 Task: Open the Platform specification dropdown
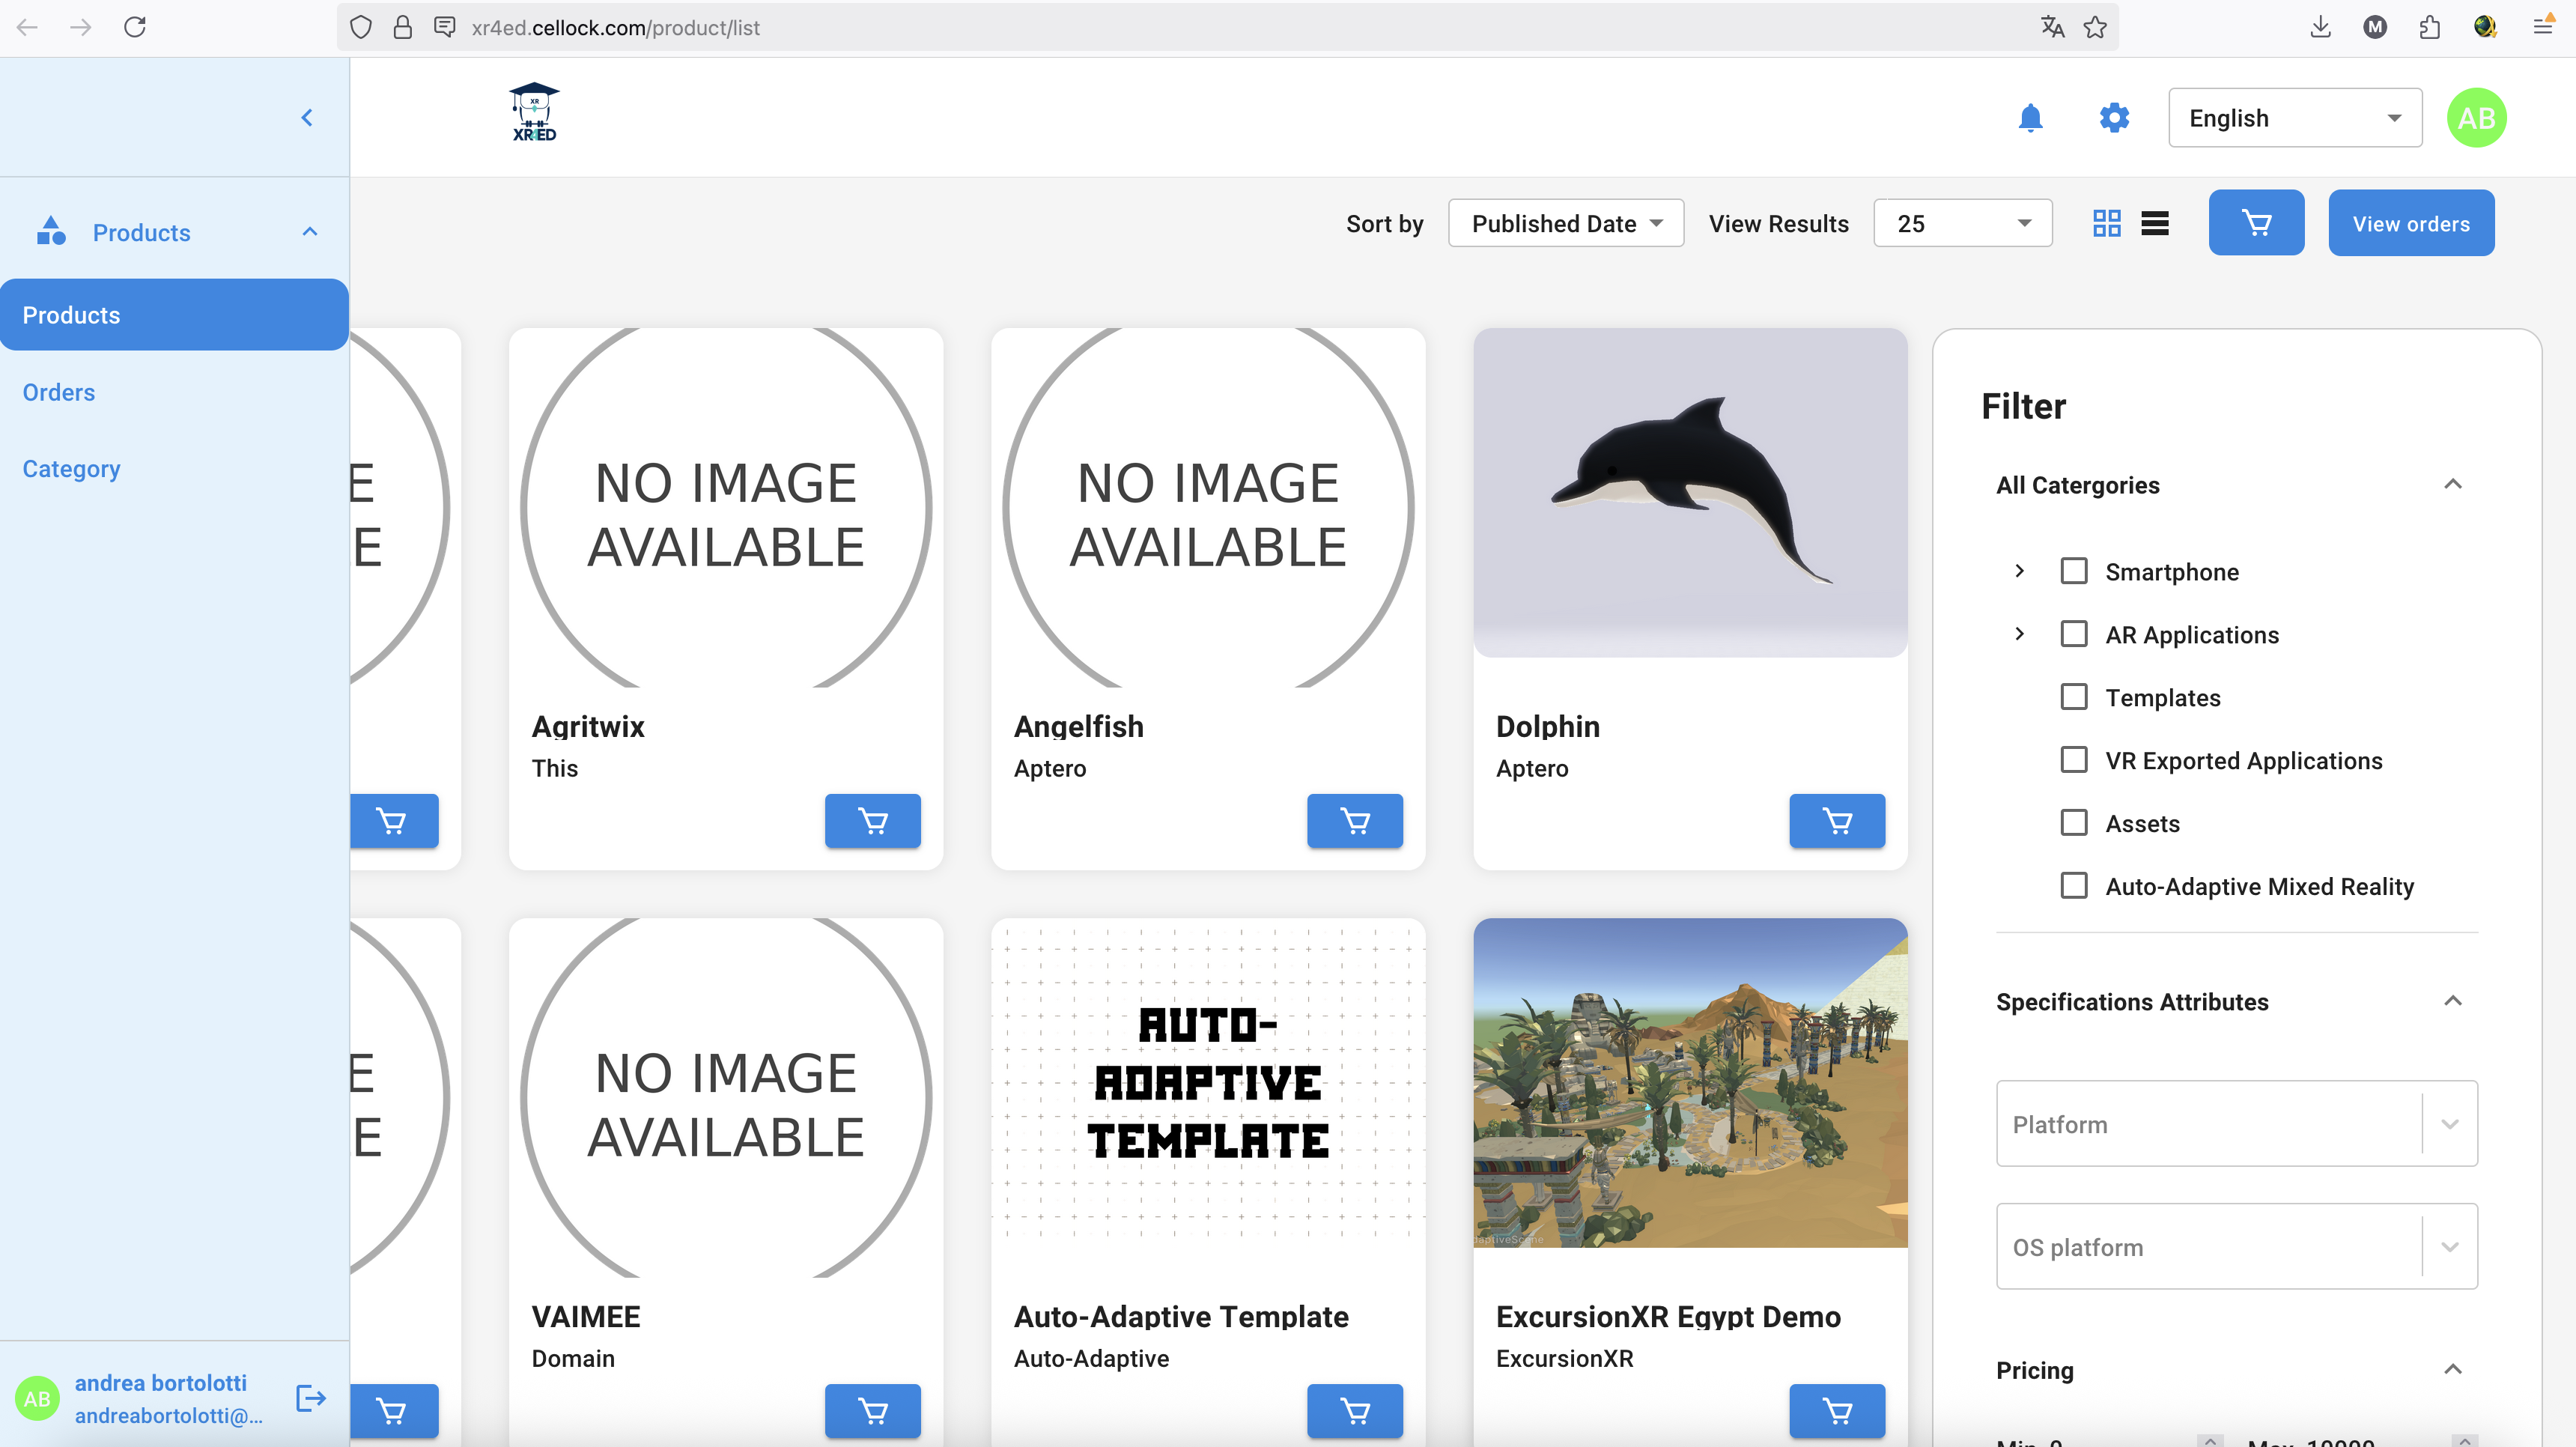(x=2236, y=1123)
